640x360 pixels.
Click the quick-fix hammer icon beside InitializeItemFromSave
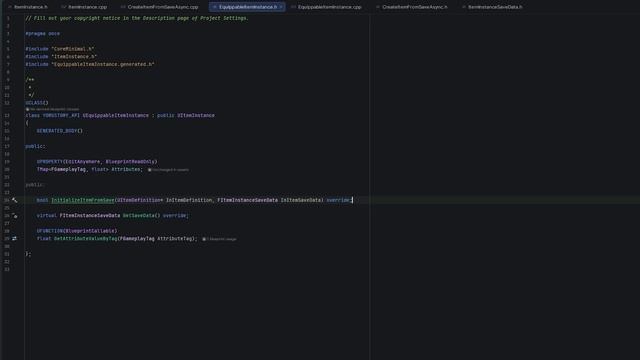pos(15,200)
